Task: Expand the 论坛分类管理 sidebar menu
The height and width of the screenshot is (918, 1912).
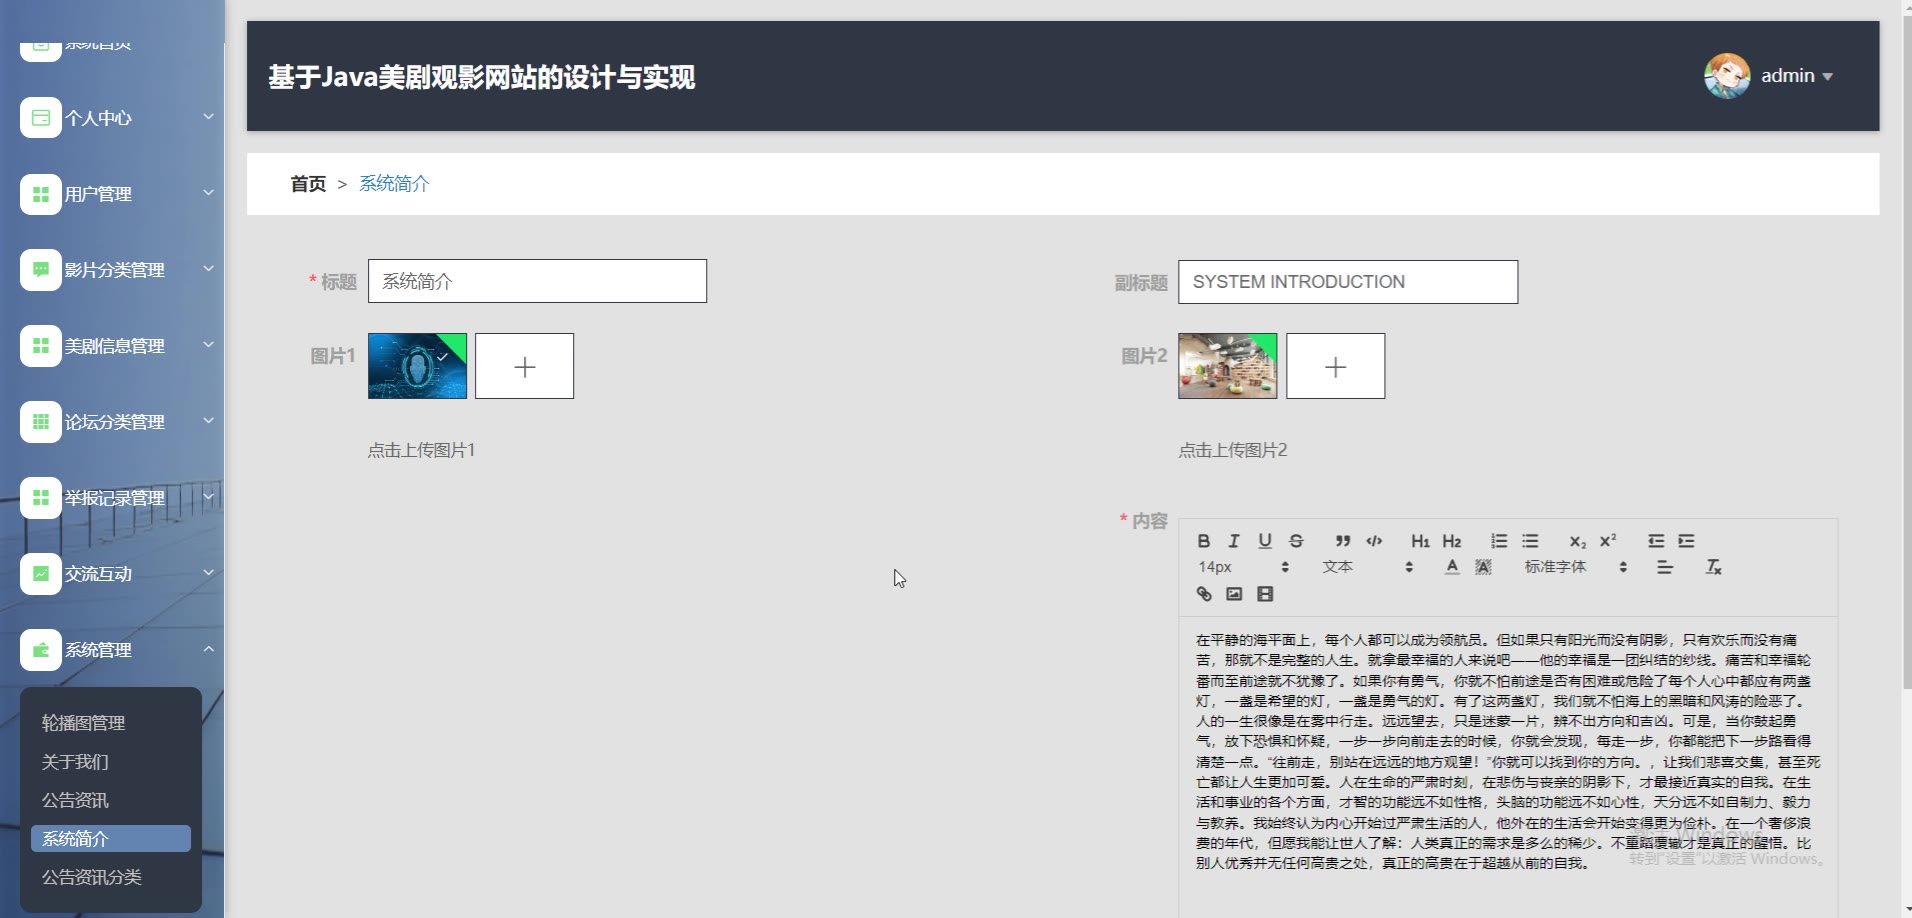Action: click(x=112, y=422)
